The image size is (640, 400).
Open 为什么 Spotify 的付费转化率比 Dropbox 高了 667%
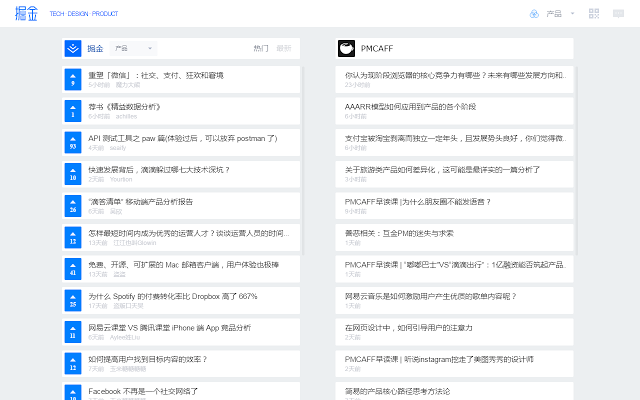coord(173,296)
